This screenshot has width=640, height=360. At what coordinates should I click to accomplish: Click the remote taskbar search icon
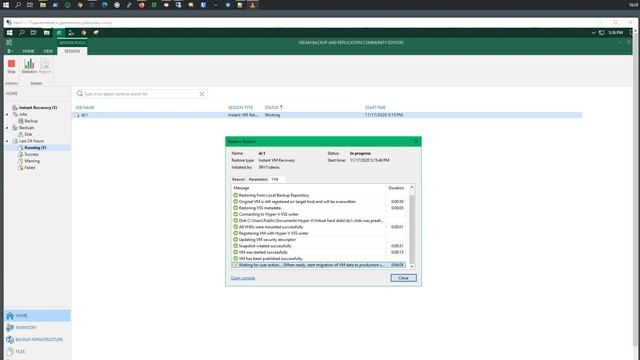pyautogui.click(x=22, y=33)
